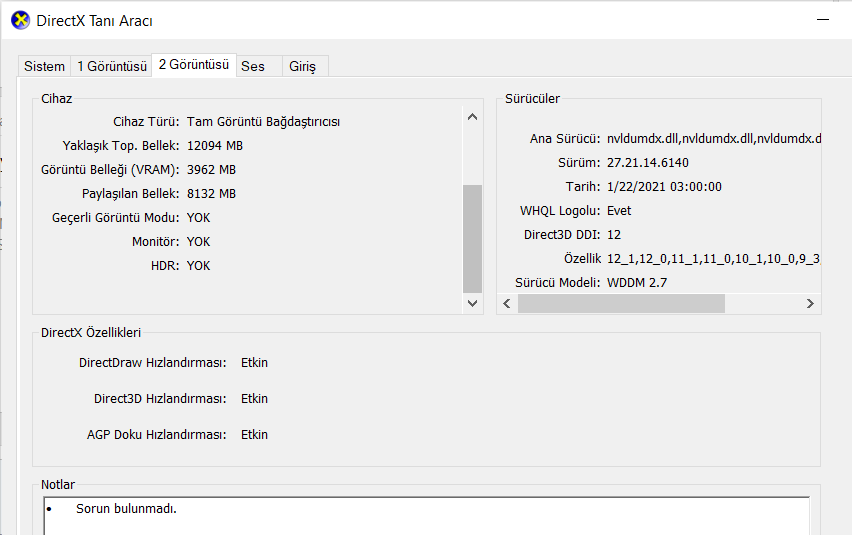Switch to the Sistem tab
Image resolution: width=852 pixels, height=535 pixels.
pyautogui.click(x=44, y=66)
